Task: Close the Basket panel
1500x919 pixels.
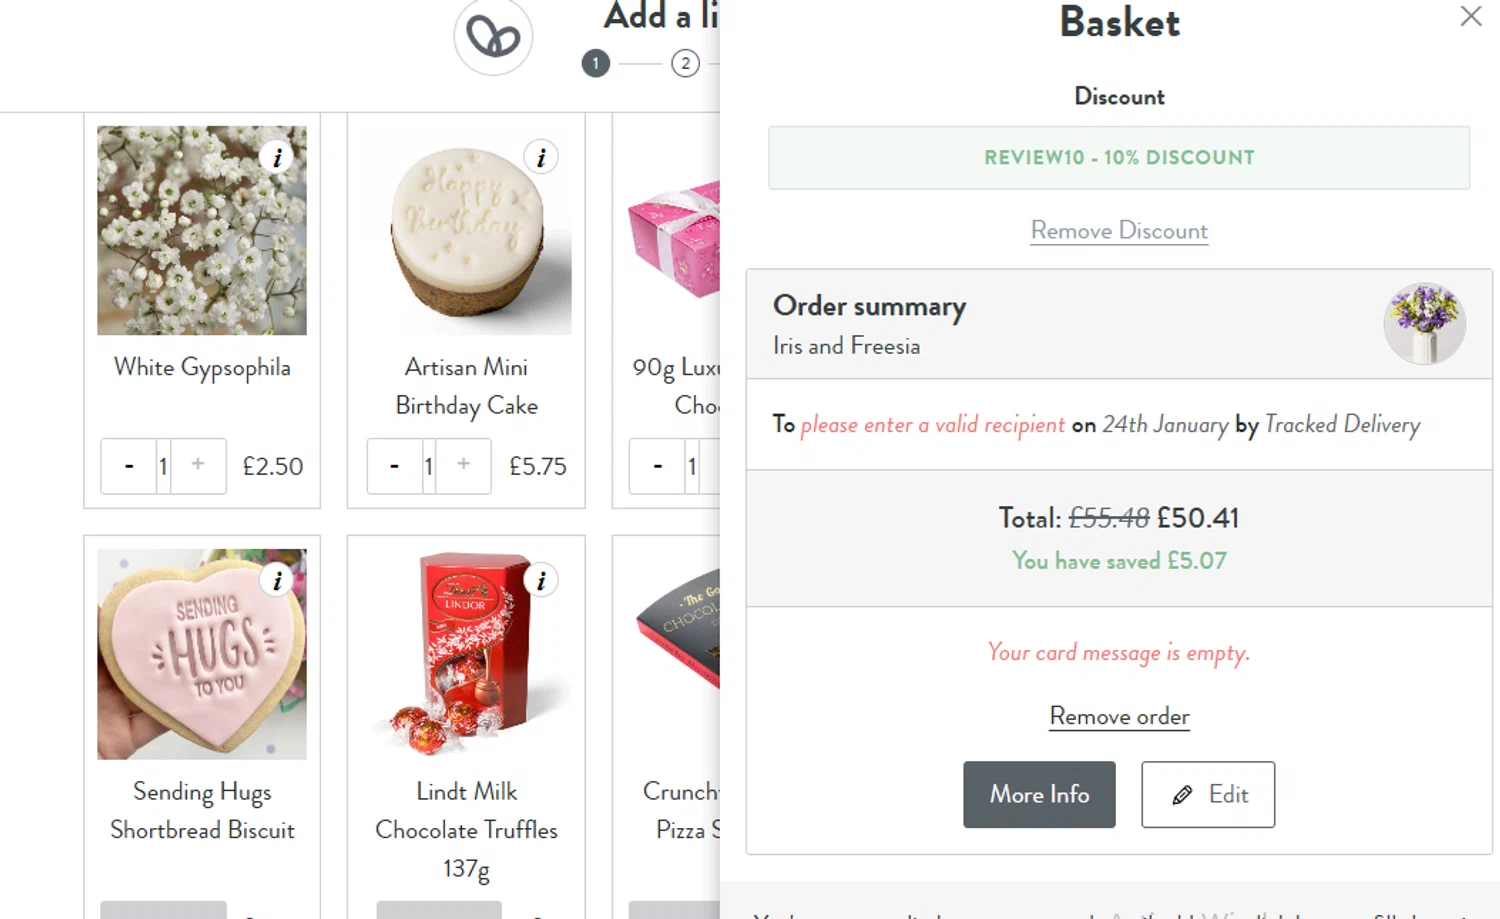Action: click(1470, 16)
